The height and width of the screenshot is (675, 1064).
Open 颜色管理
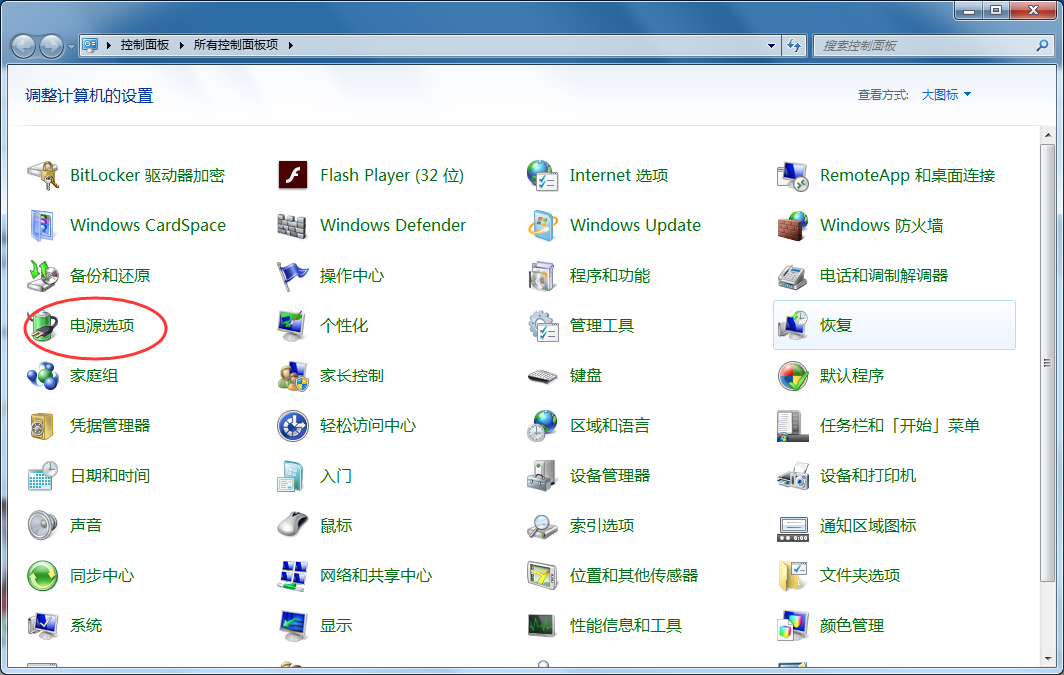[852, 625]
